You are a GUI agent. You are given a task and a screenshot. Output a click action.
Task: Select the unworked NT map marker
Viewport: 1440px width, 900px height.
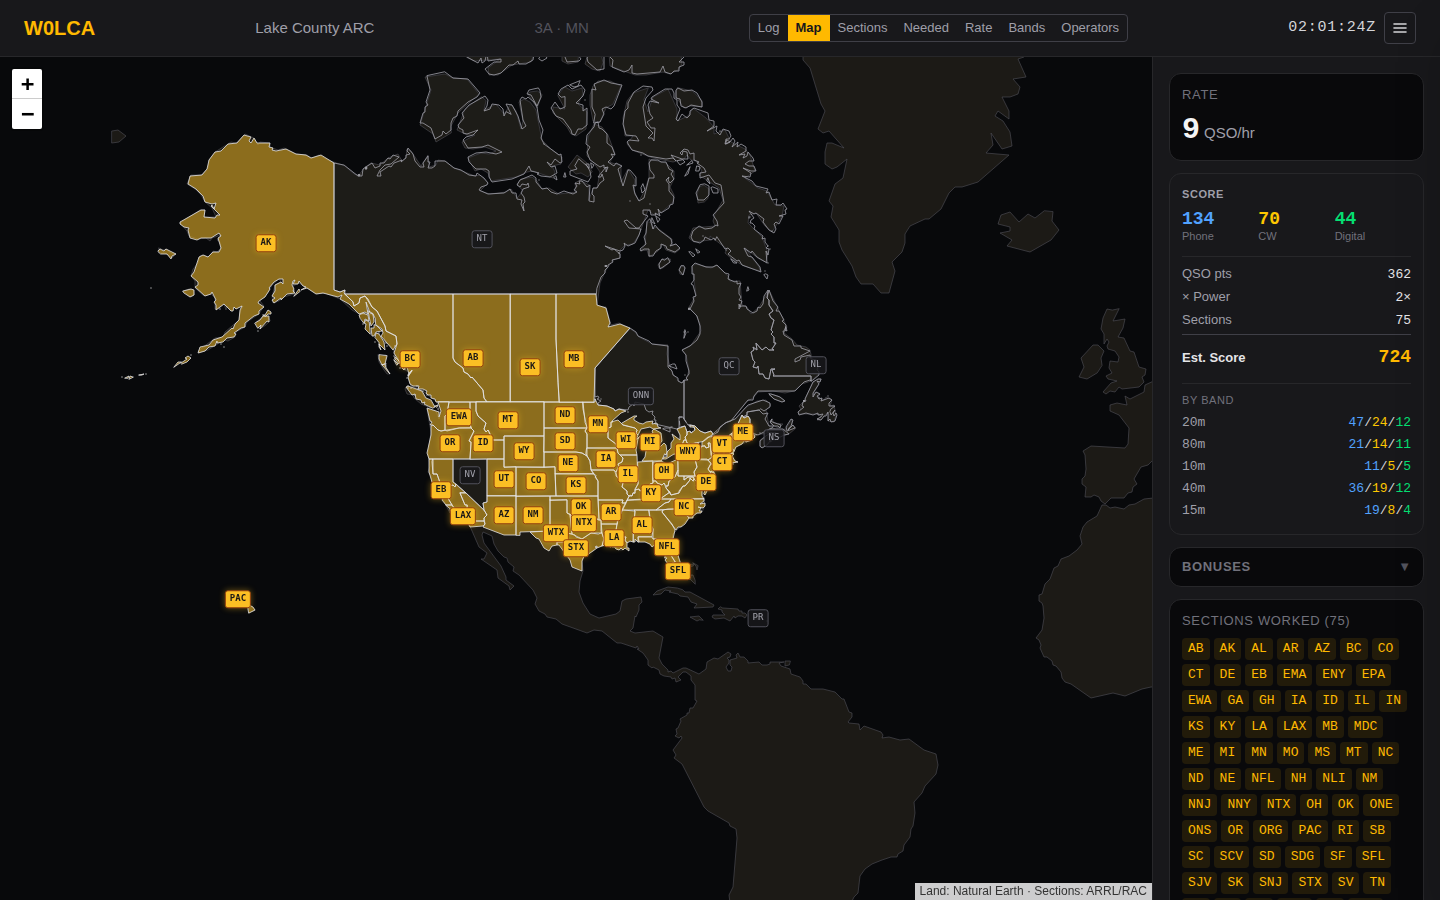pyautogui.click(x=482, y=238)
